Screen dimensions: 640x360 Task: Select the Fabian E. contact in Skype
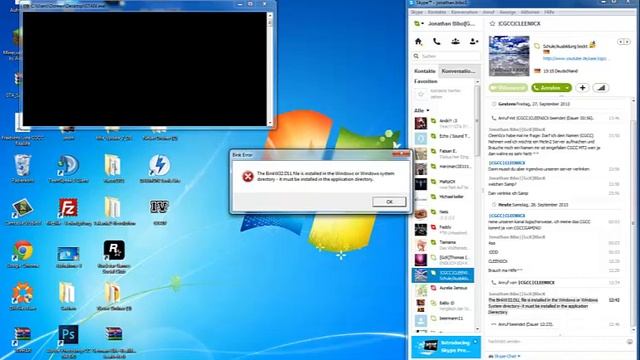[443, 154]
